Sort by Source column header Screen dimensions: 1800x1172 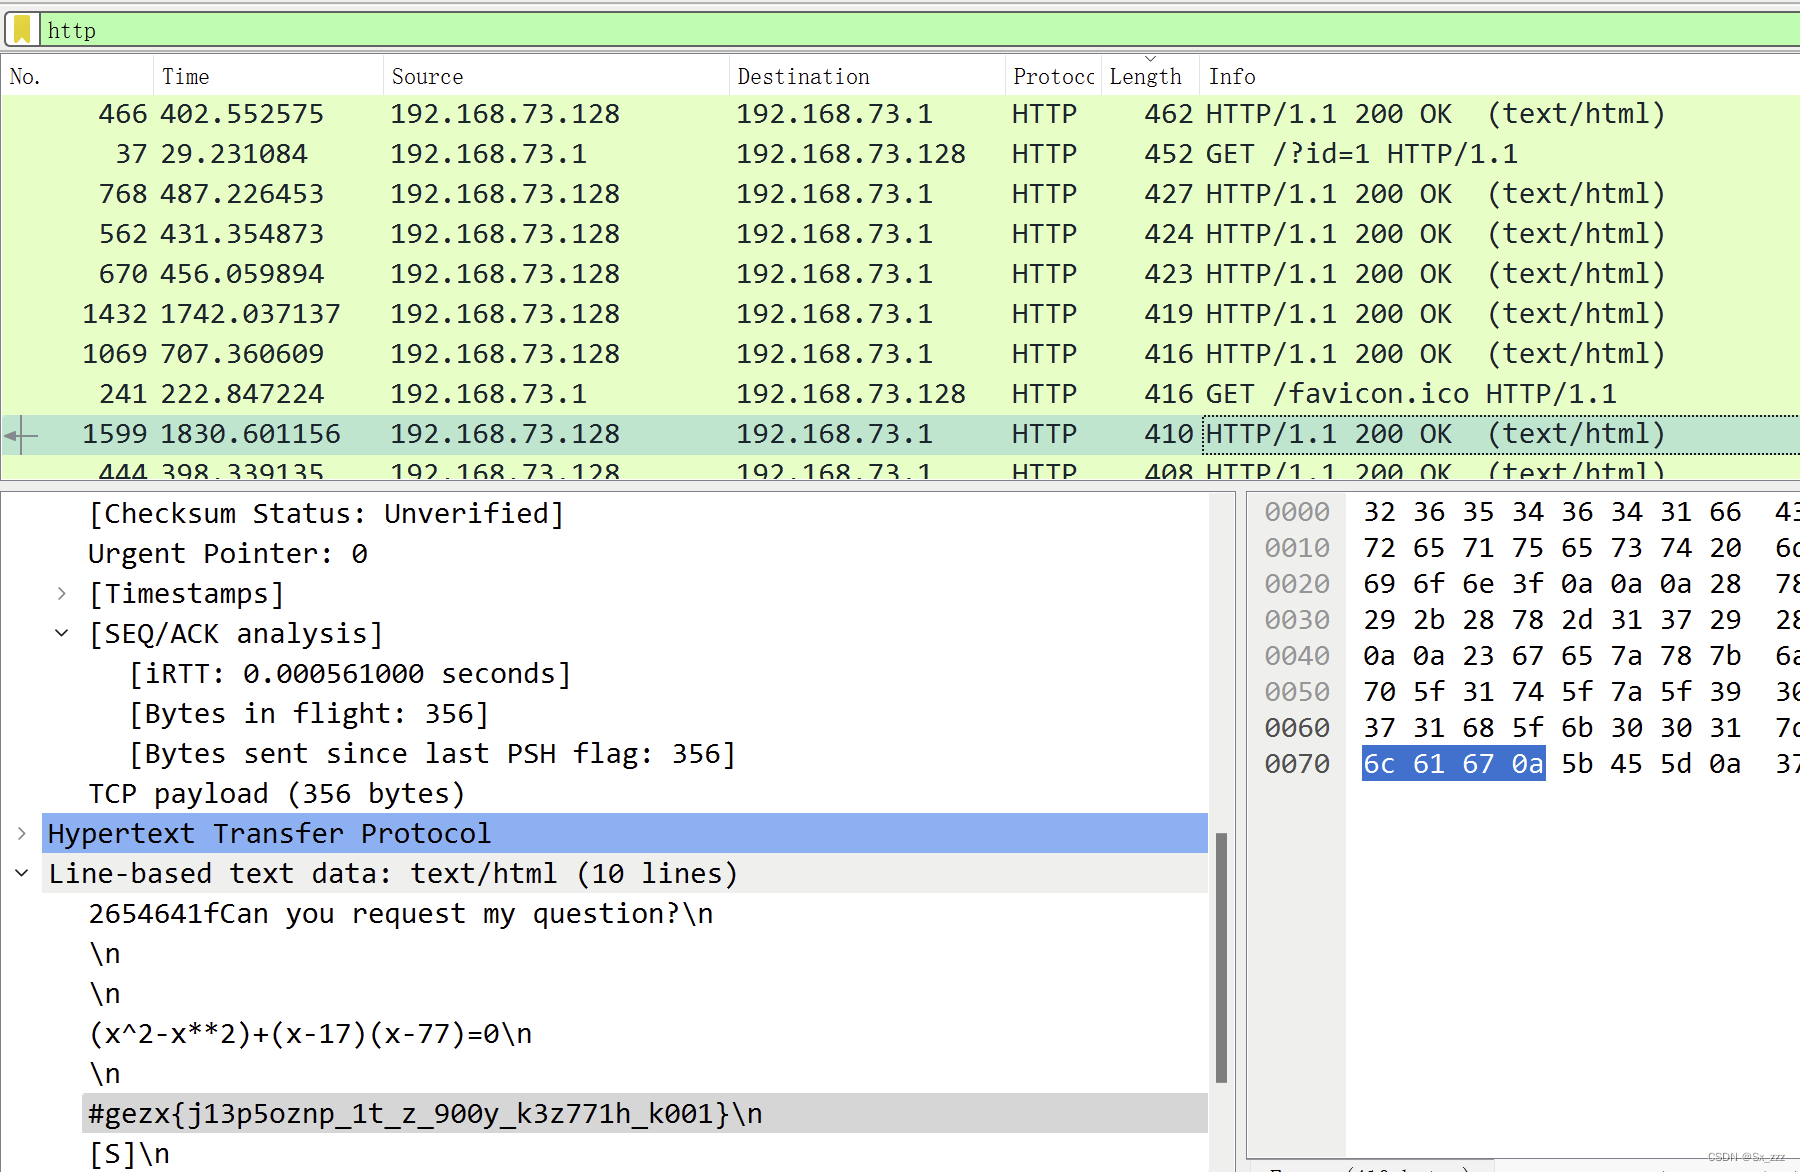click(x=556, y=76)
